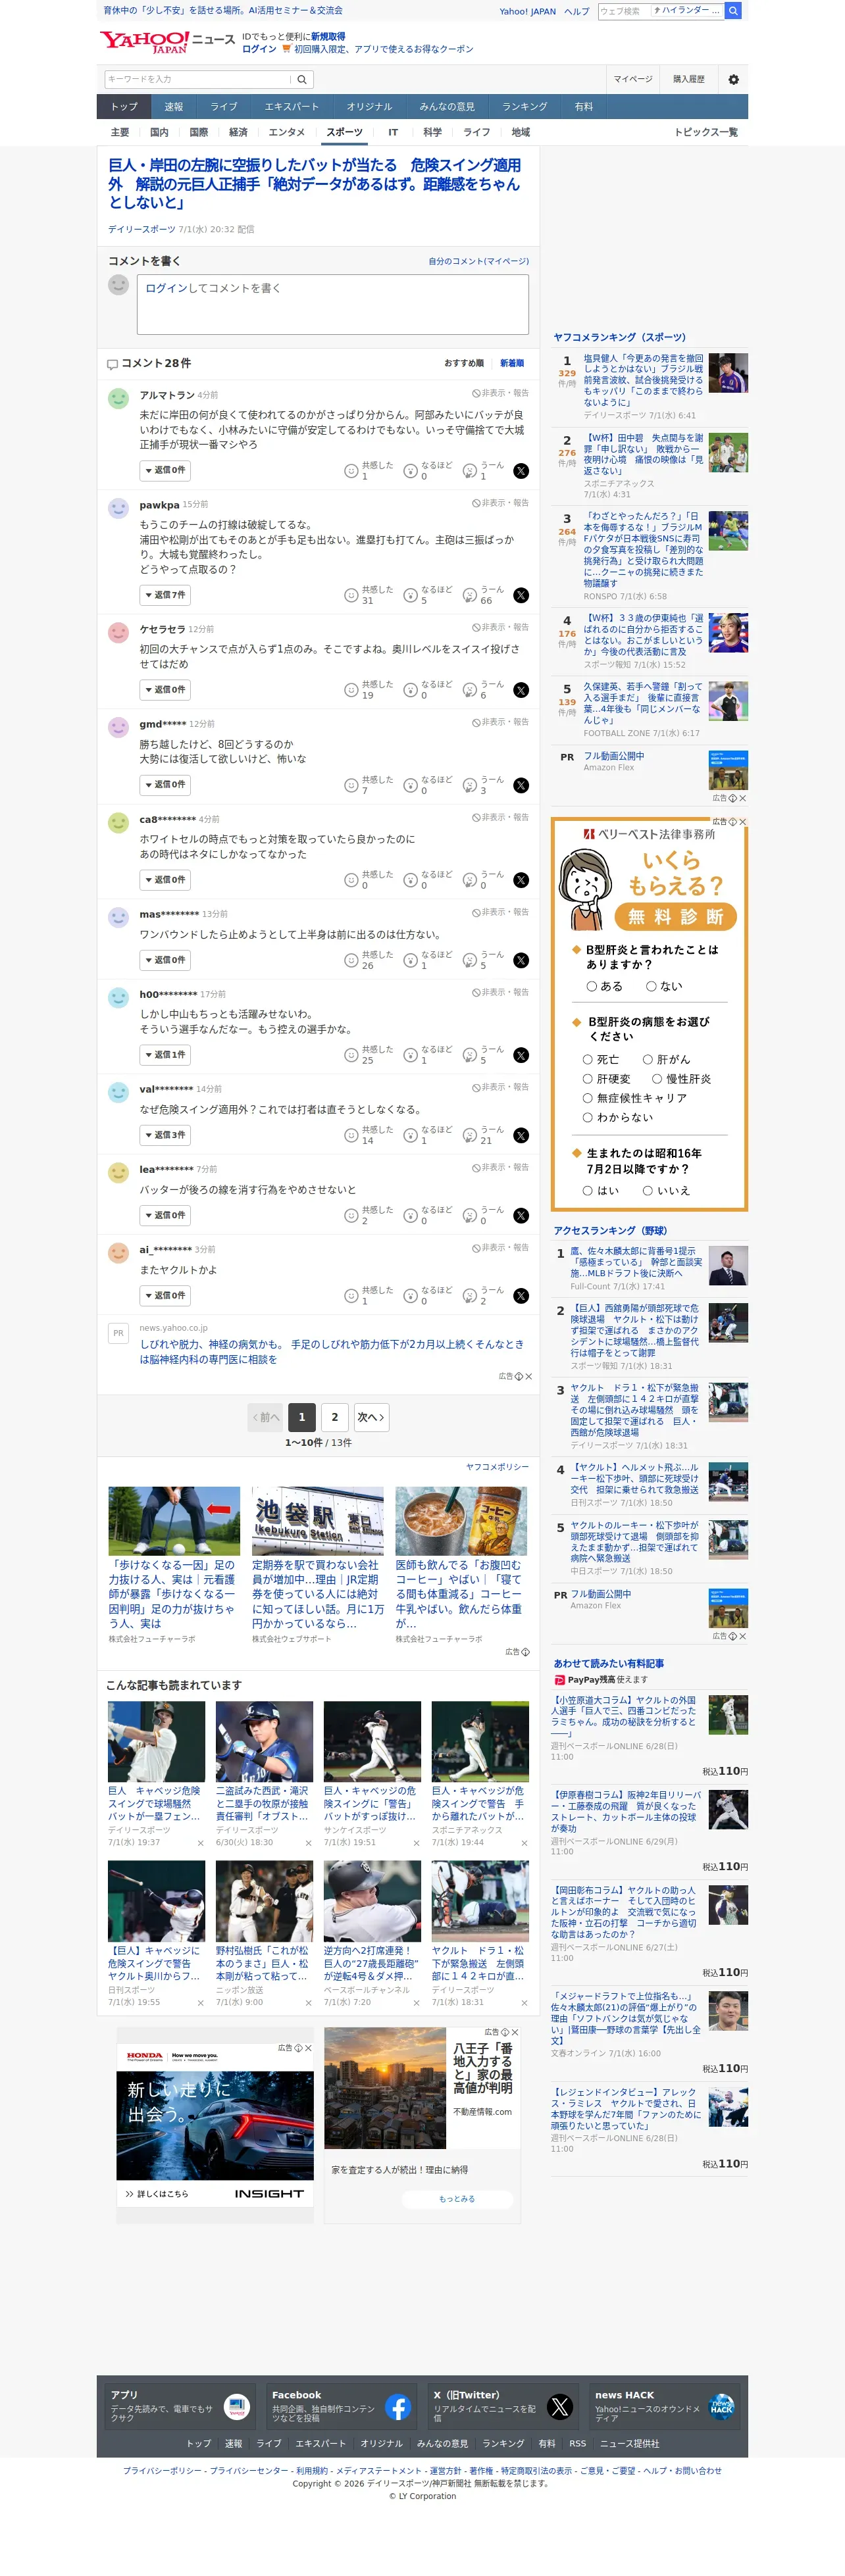
Task: Select はい for the birth date question
Action: tap(588, 1190)
